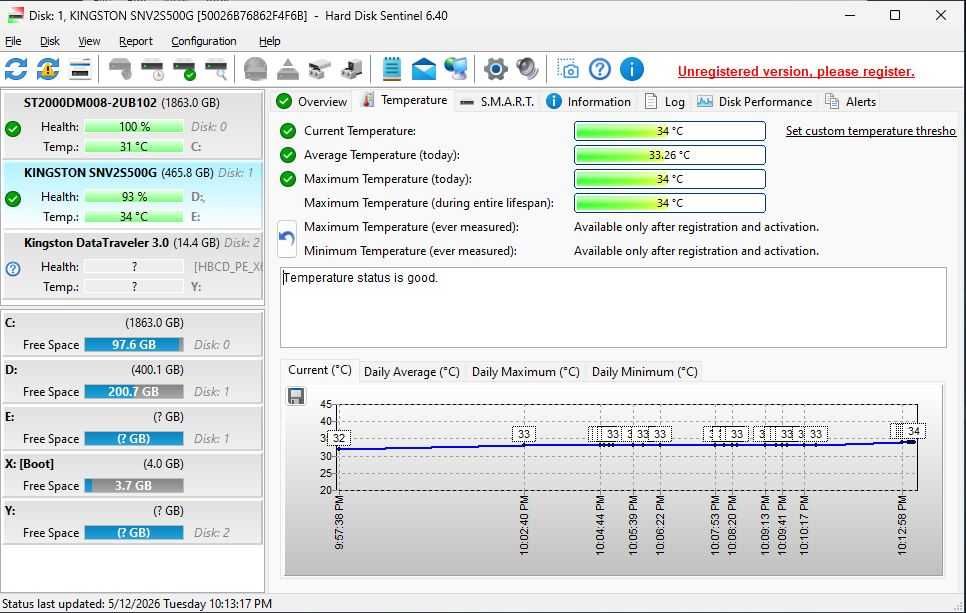
Task: Click the disk icon with magnifying glass
Action: click(x=216, y=69)
